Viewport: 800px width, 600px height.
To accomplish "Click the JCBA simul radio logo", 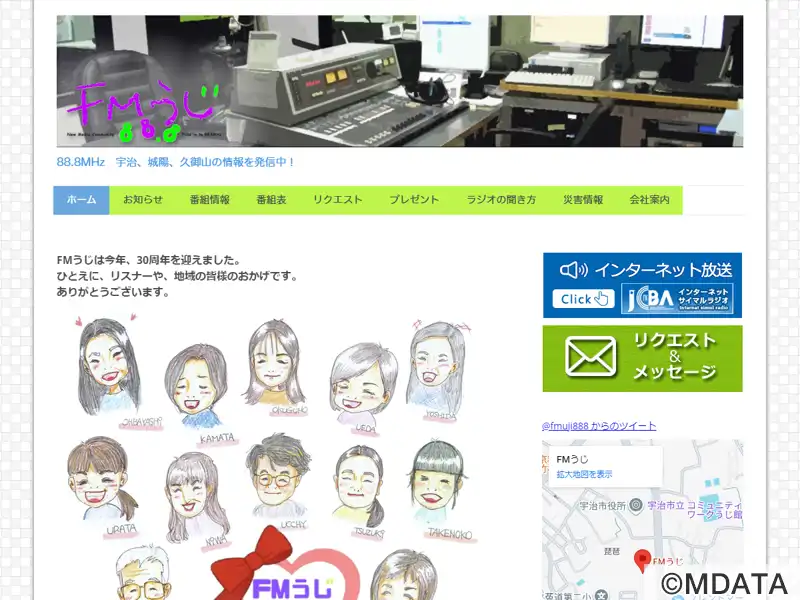I will pos(677,298).
